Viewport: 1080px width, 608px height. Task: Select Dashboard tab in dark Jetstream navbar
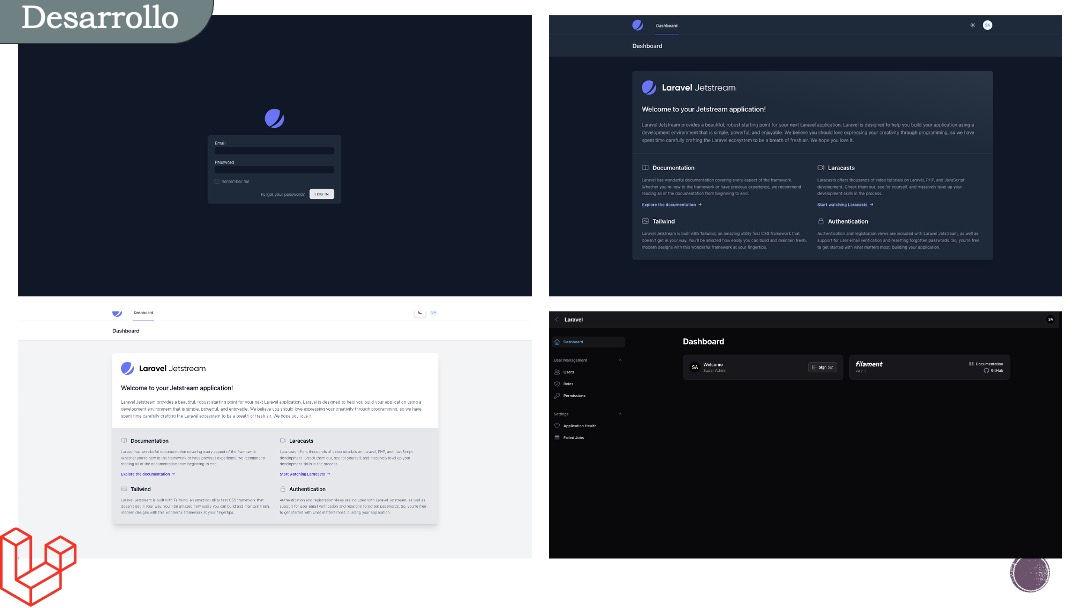click(x=666, y=25)
